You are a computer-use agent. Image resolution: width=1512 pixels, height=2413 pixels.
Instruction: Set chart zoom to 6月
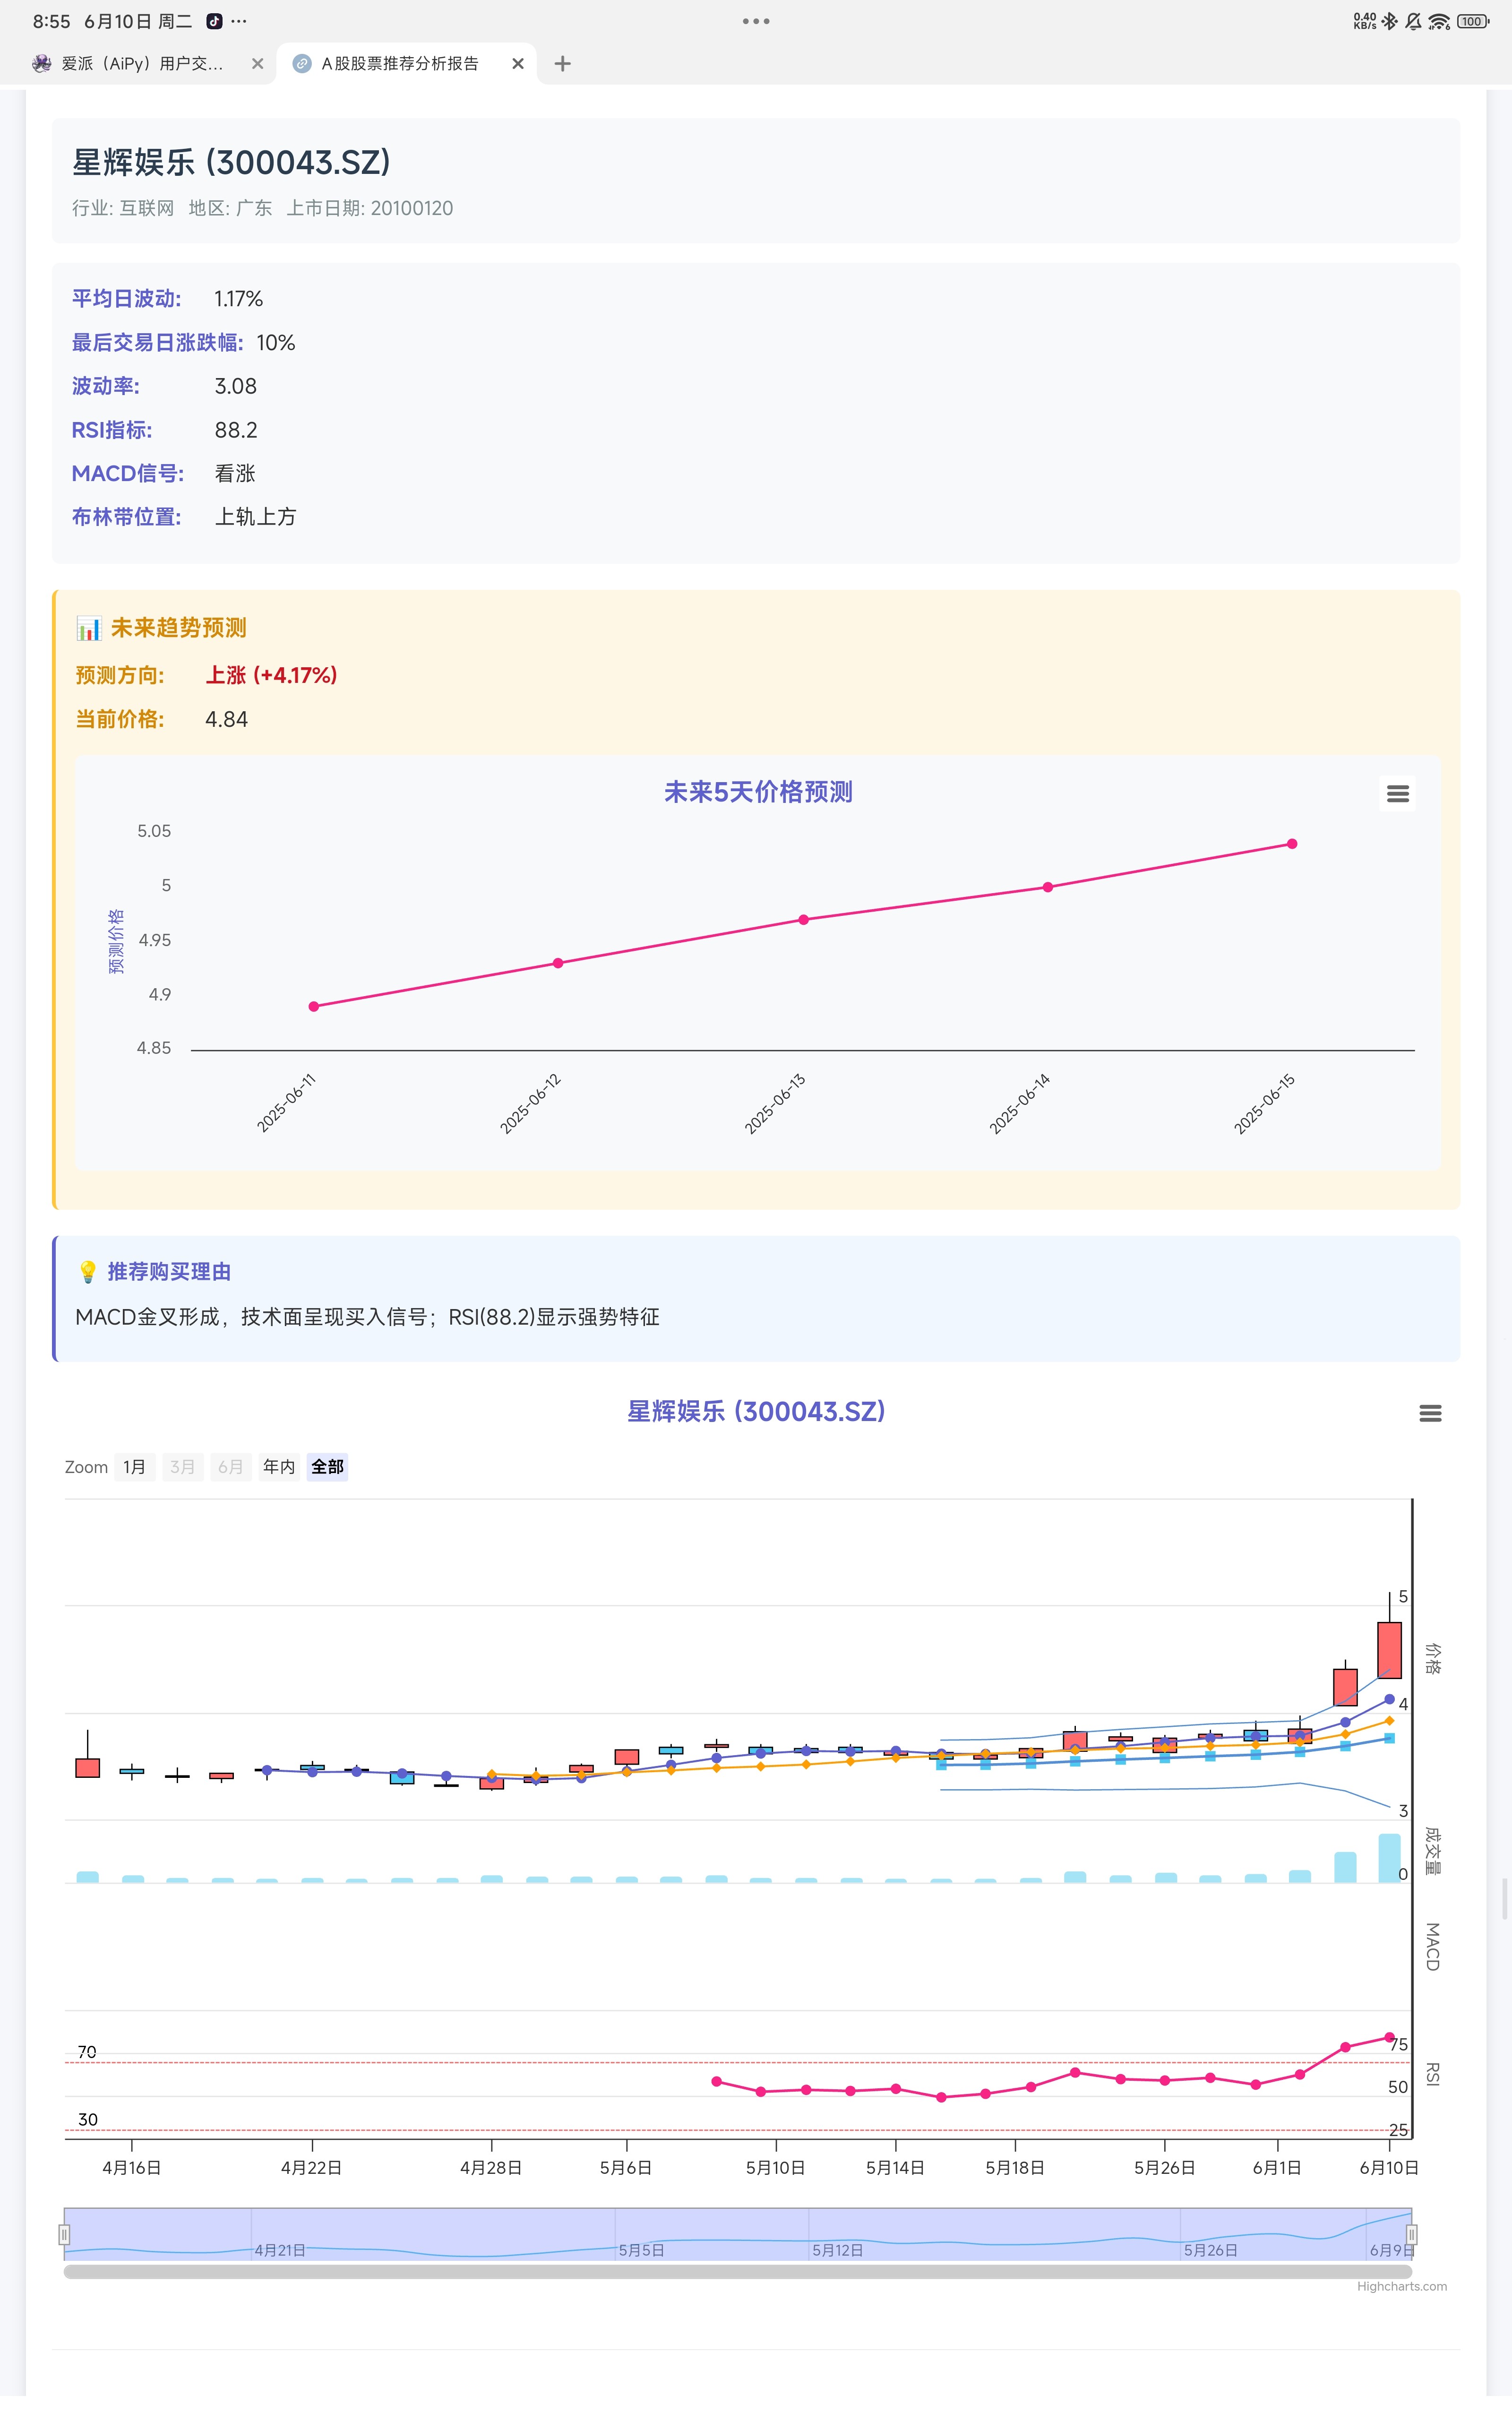(x=230, y=1467)
